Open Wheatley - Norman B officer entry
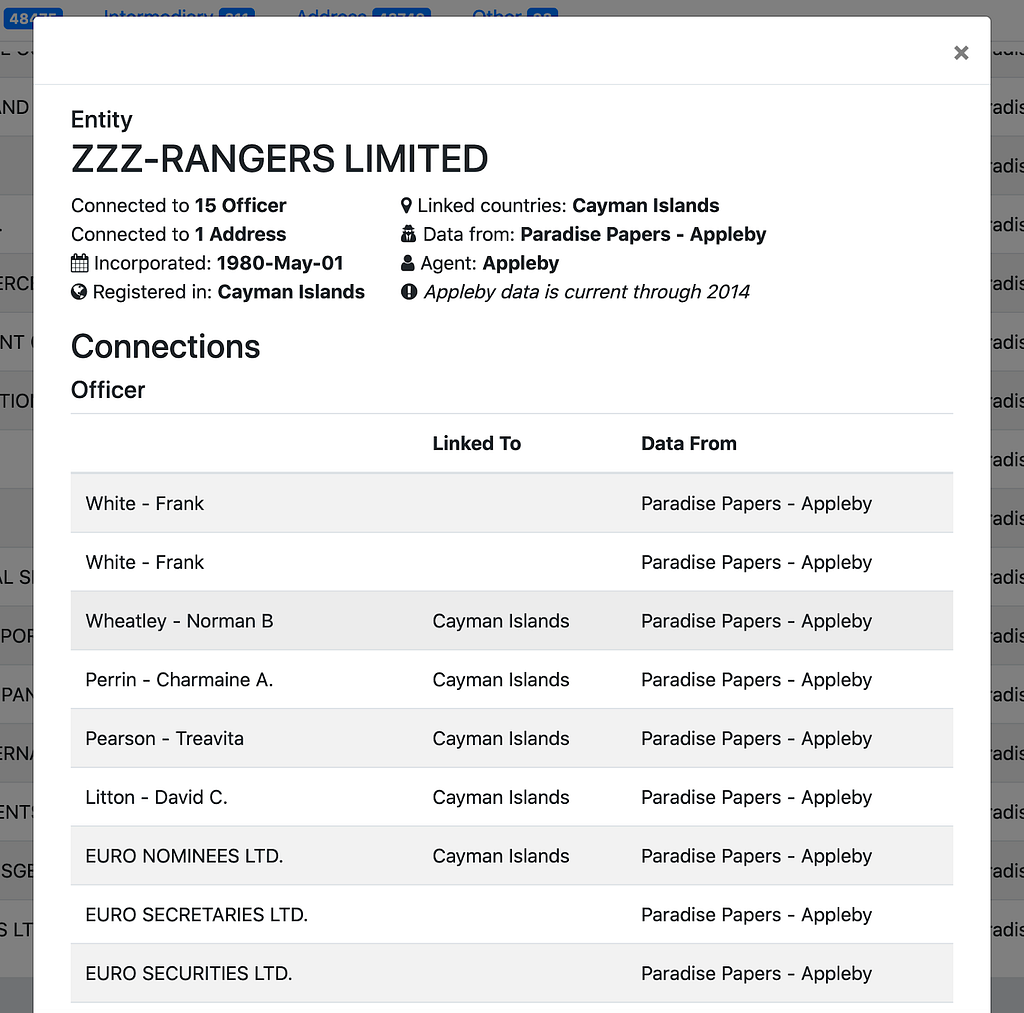1024x1013 pixels. point(179,621)
